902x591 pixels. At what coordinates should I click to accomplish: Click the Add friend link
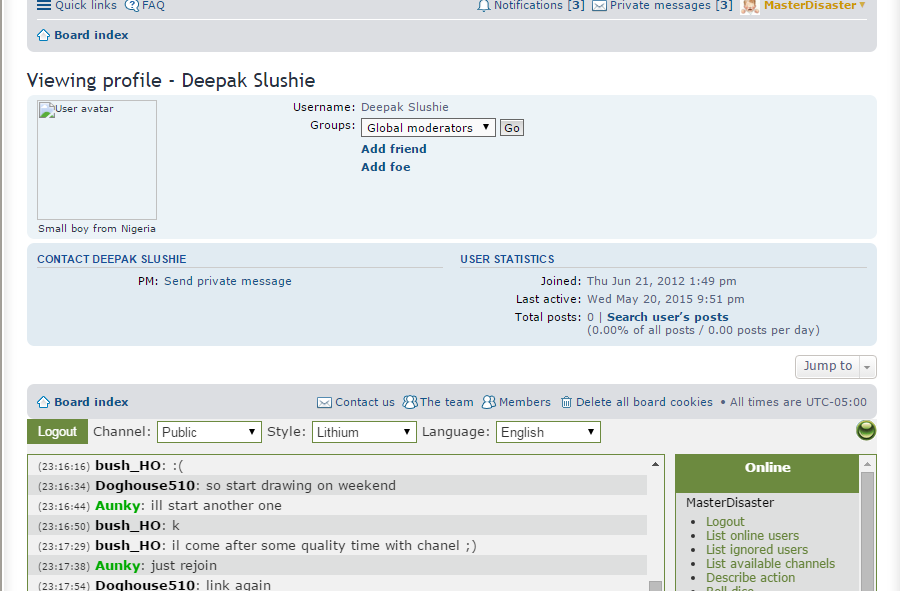(x=394, y=149)
